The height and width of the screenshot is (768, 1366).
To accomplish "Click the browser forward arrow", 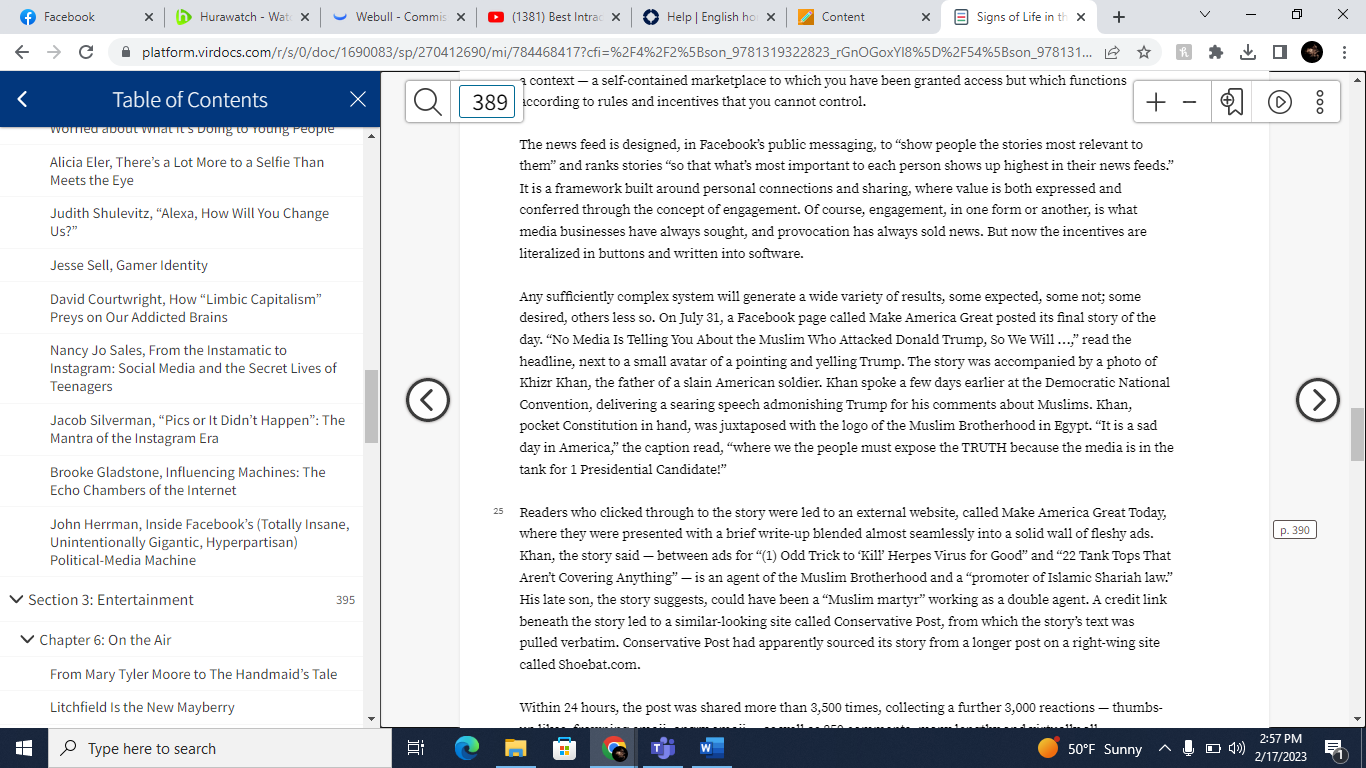I will click(x=54, y=52).
